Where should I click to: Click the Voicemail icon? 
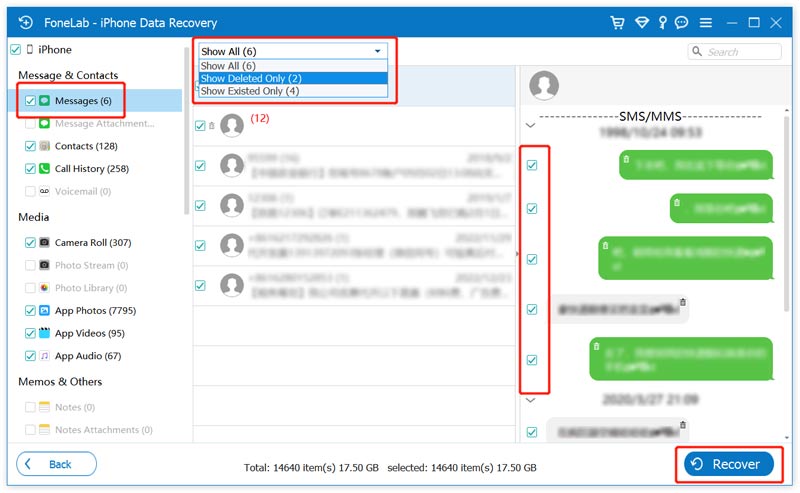pyautogui.click(x=45, y=191)
